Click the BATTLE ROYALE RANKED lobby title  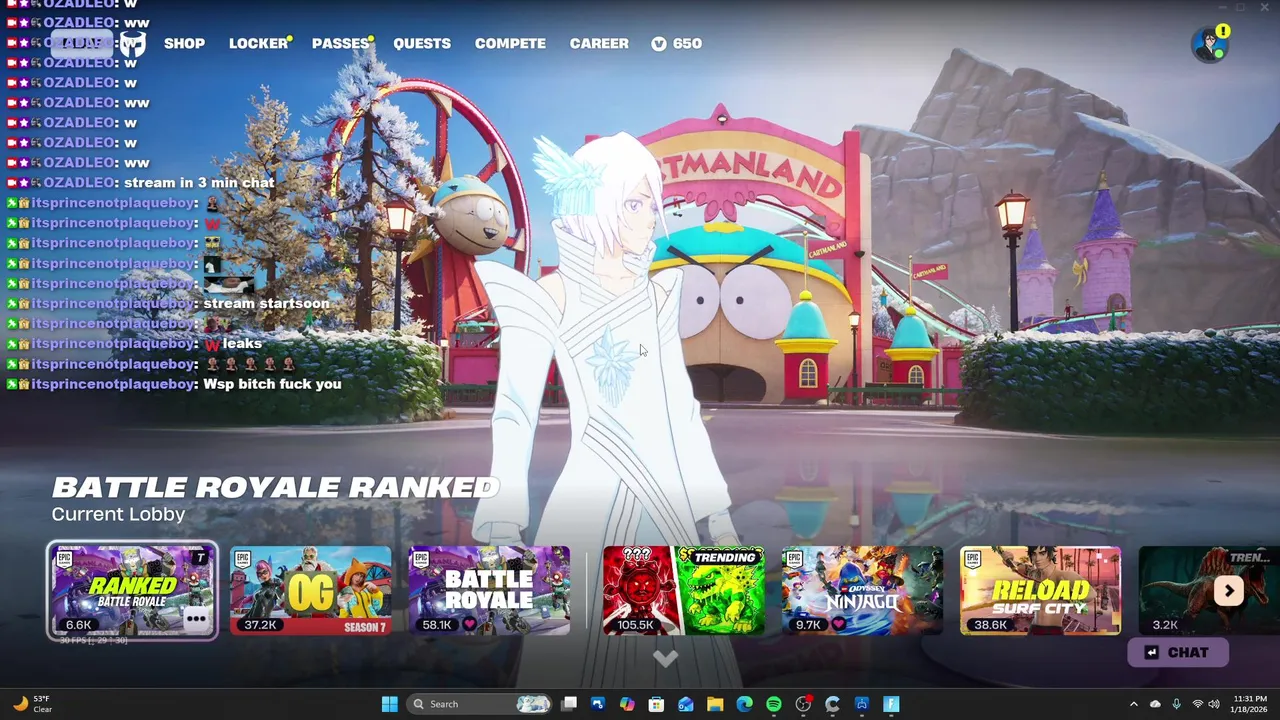point(275,487)
